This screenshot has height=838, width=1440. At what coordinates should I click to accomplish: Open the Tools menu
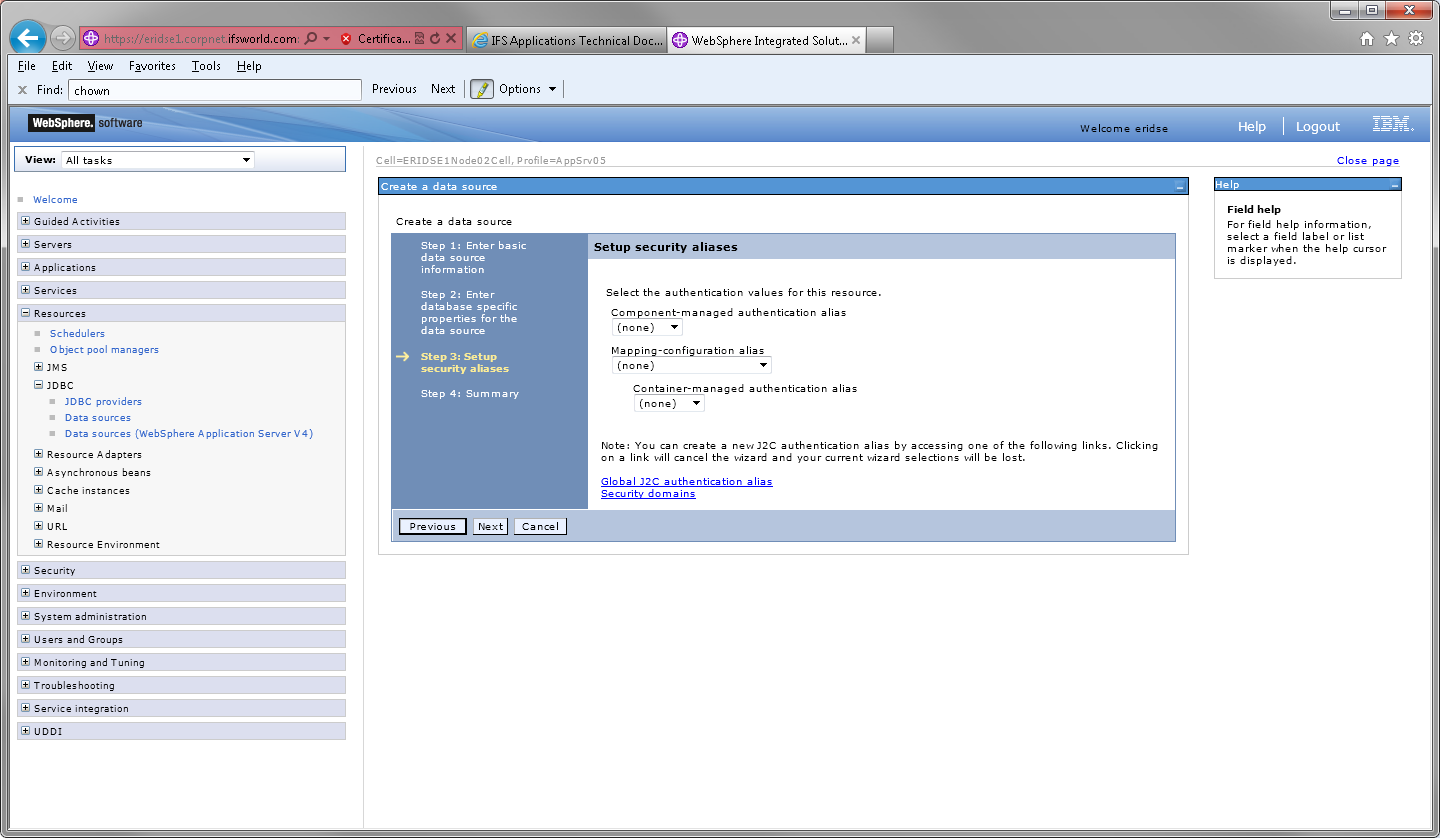pyautogui.click(x=206, y=66)
